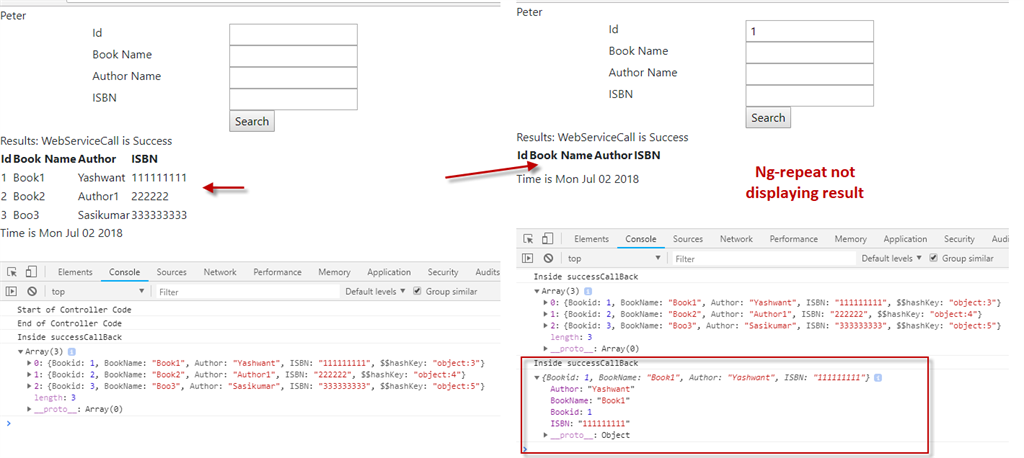Click info badge next to right Array(3)

pos(588,291)
